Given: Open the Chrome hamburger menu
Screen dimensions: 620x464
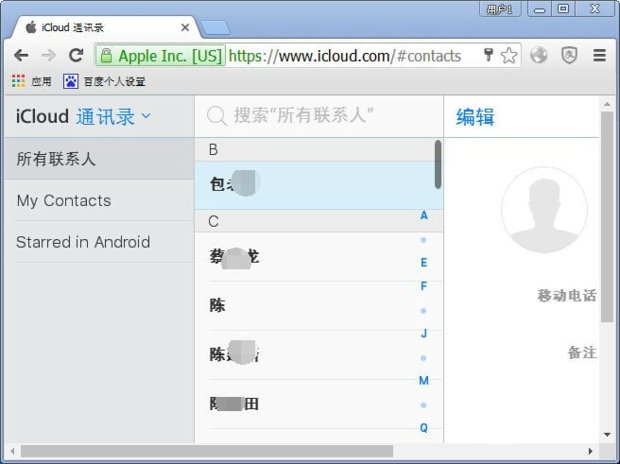Looking at the screenshot, I should coord(599,55).
